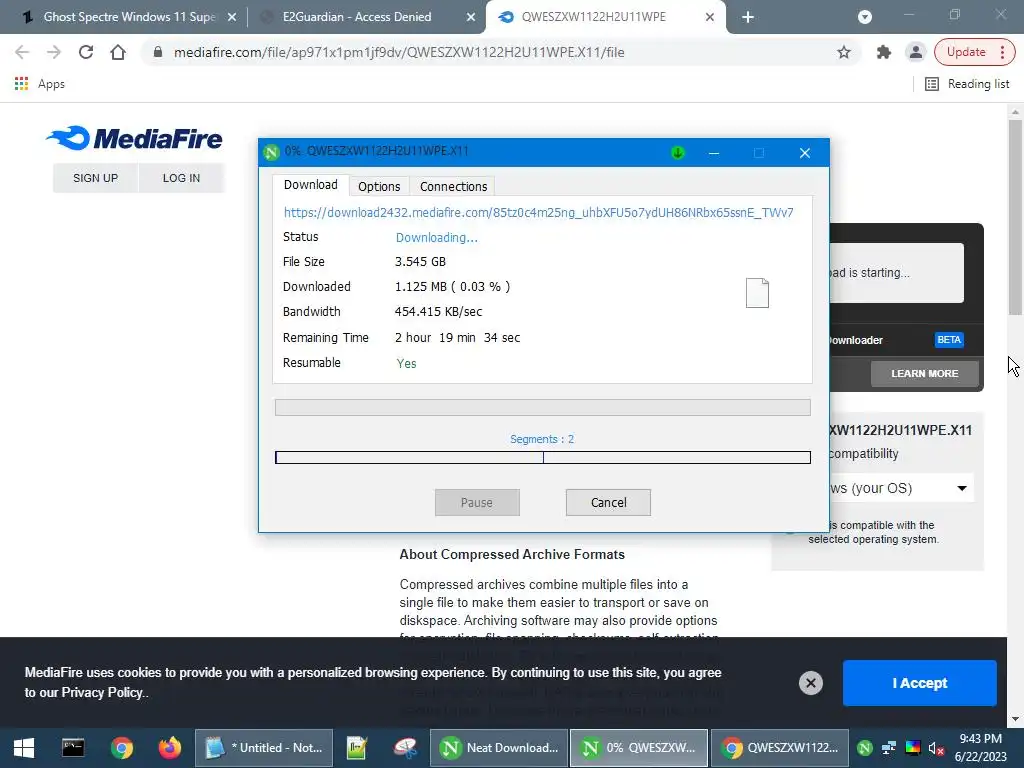This screenshot has width=1024, height=768.
Task: Switch to E2Guardian Access Denied tab
Action: click(357, 17)
